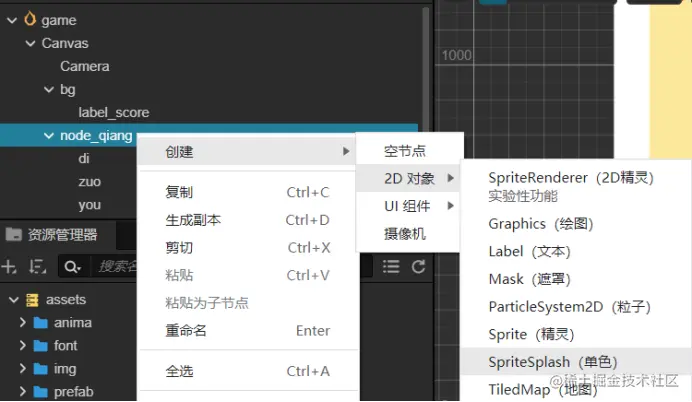Switch to the 资源管理器 tab
This screenshot has width=692, height=402.
pyautogui.click(x=58, y=235)
